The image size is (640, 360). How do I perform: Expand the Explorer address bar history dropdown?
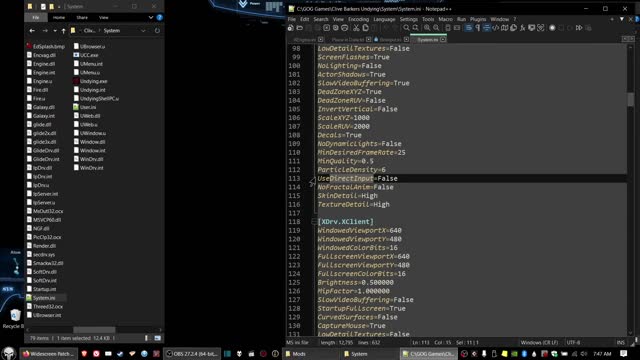143,31
